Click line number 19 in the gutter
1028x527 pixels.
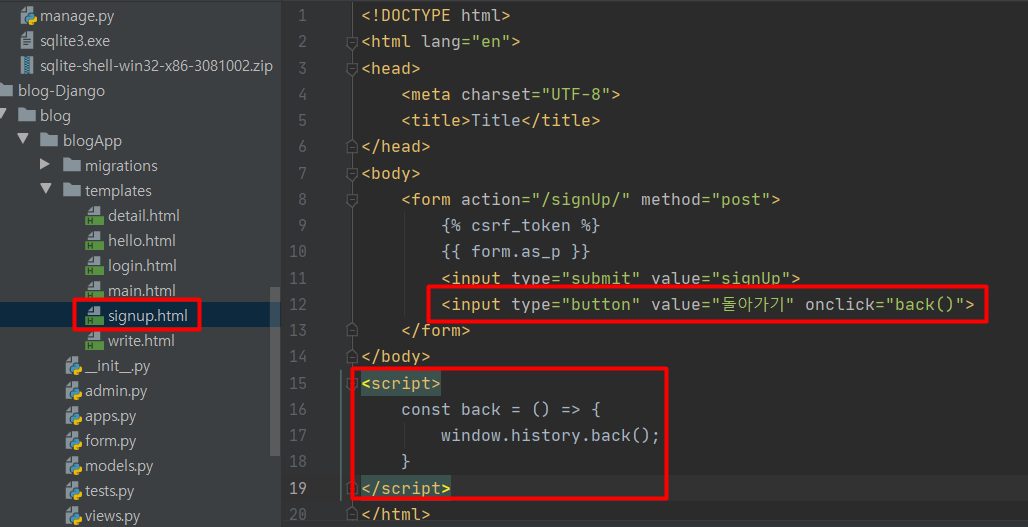298,488
